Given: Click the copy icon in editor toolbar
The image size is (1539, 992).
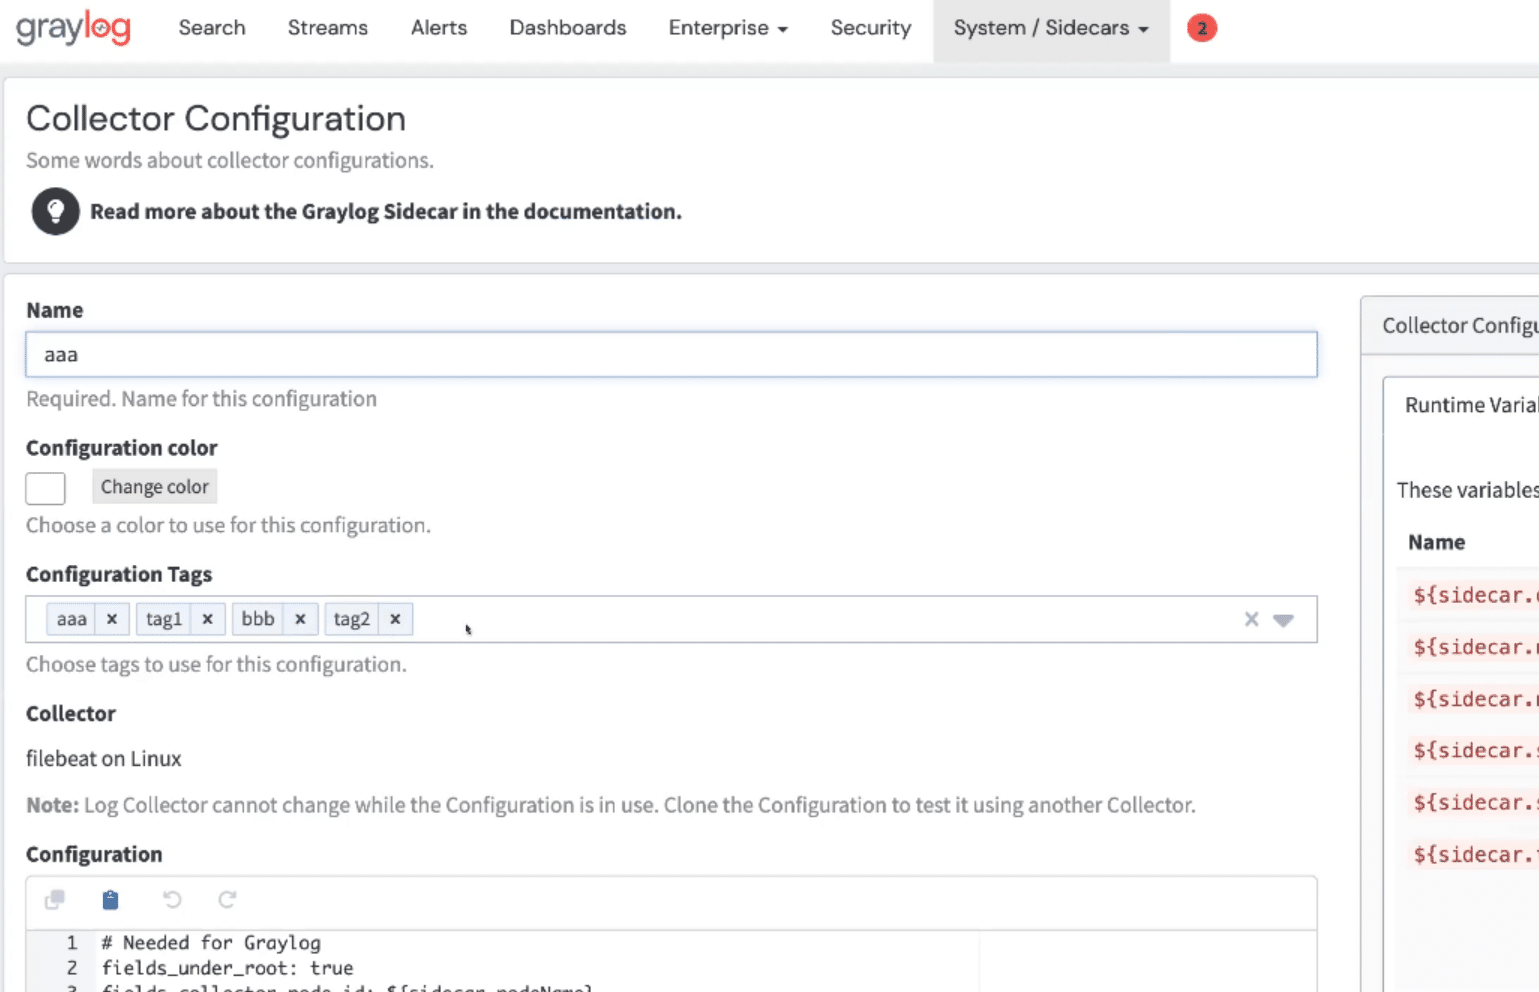Looking at the screenshot, I should point(55,900).
